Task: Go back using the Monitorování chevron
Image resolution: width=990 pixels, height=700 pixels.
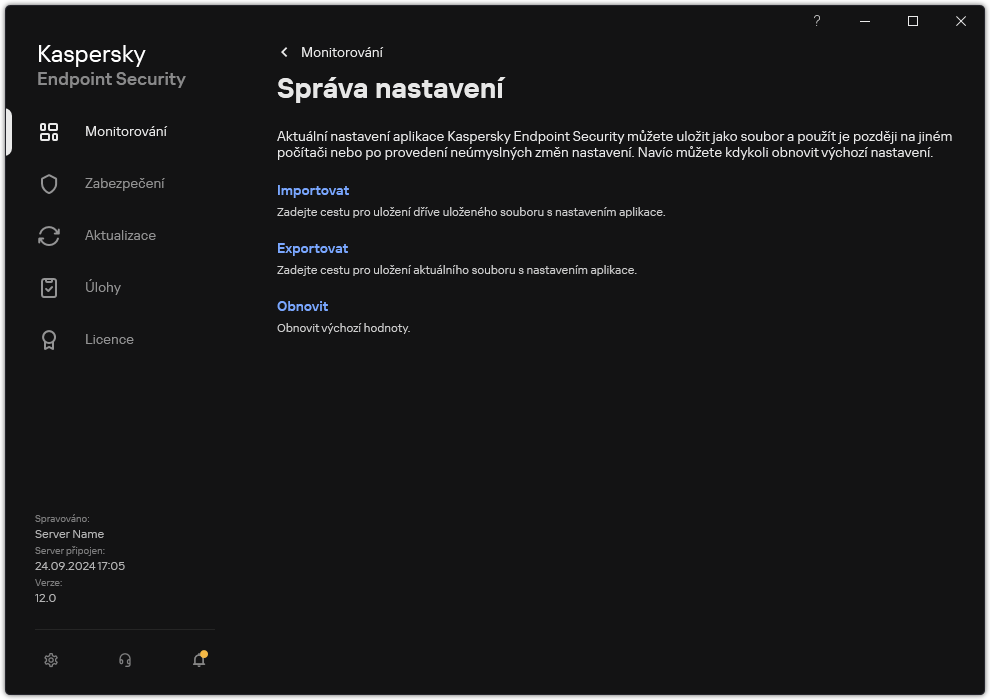Action: [x=284, y=52]
